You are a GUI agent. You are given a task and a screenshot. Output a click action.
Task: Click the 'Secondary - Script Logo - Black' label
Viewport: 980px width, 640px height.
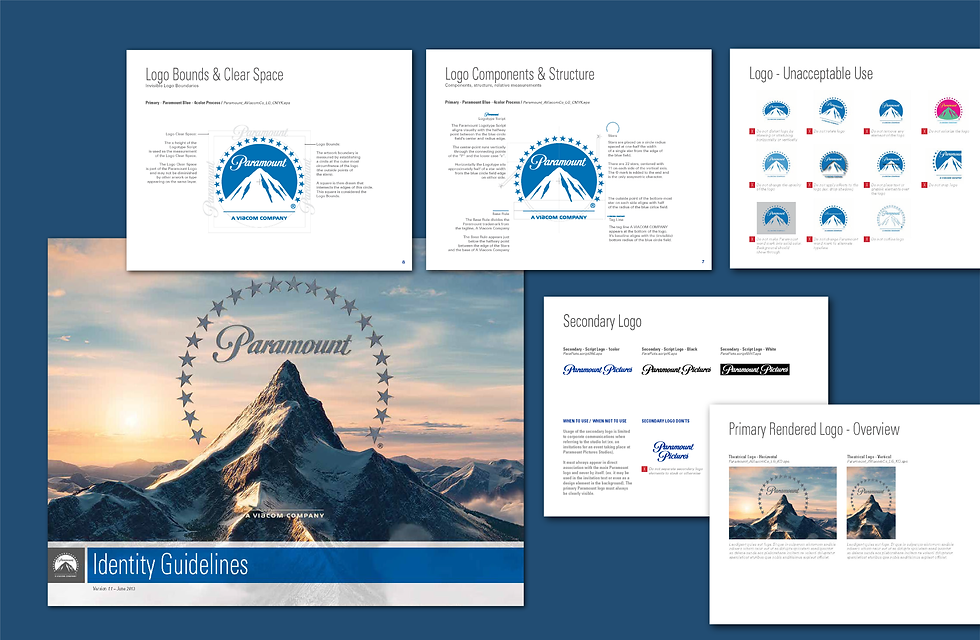[x=669, y=349]
